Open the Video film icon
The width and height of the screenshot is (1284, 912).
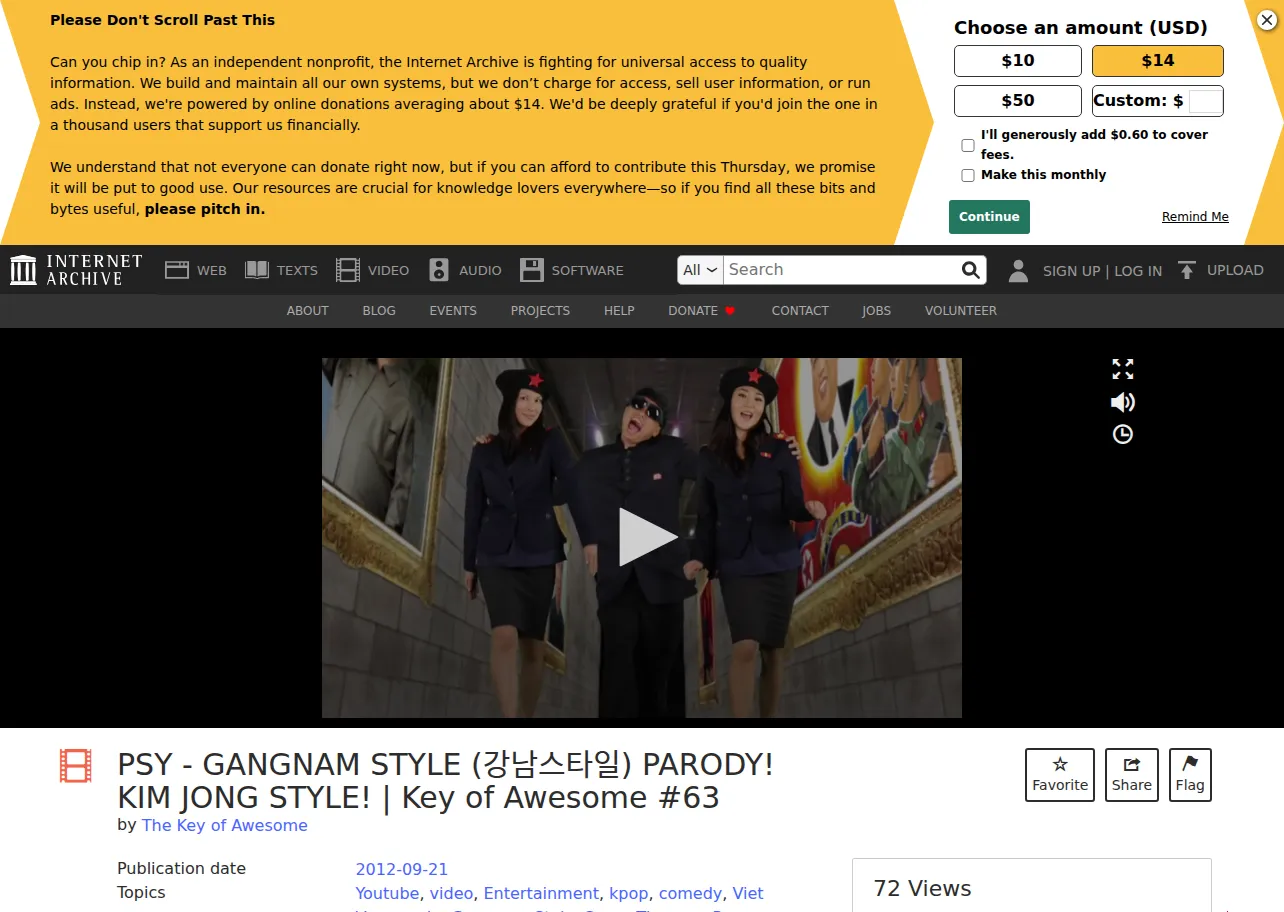(x=348, y=270)
